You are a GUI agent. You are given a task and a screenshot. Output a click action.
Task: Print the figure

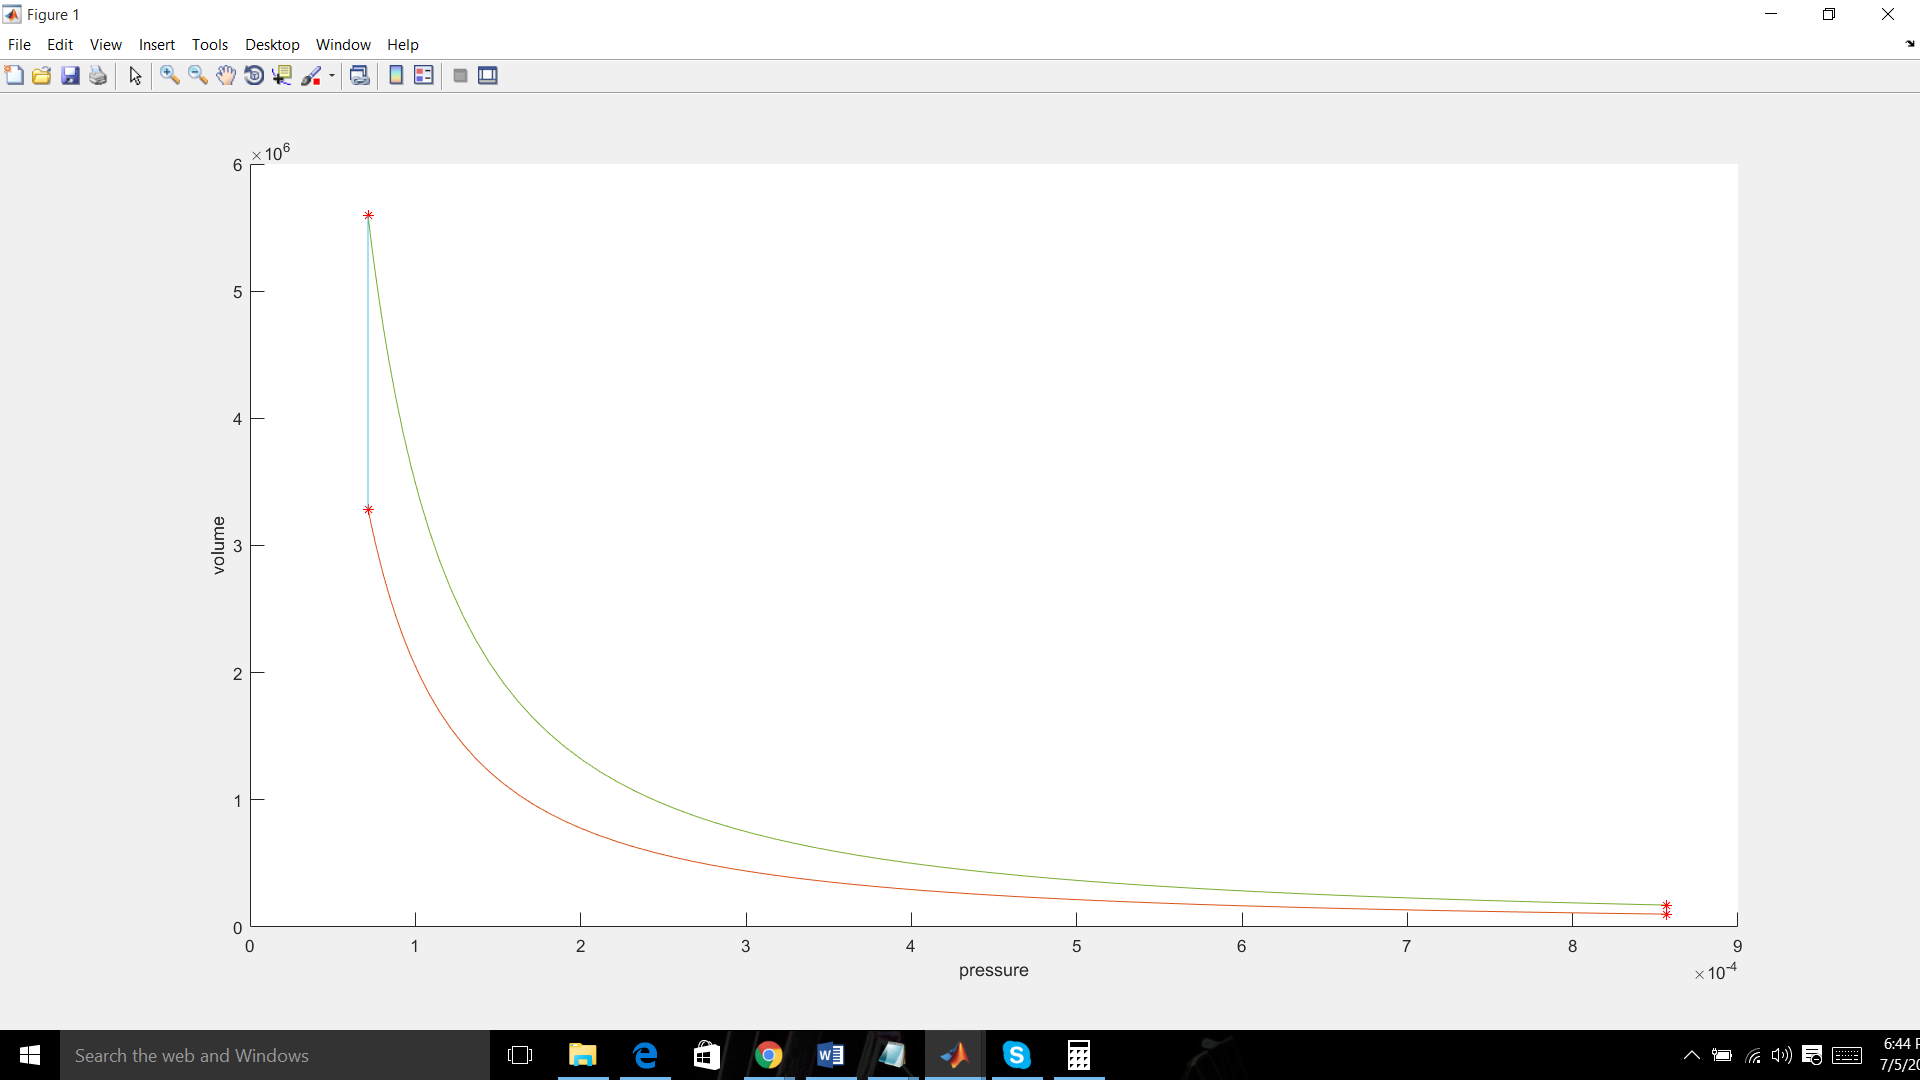pos(97,75)
